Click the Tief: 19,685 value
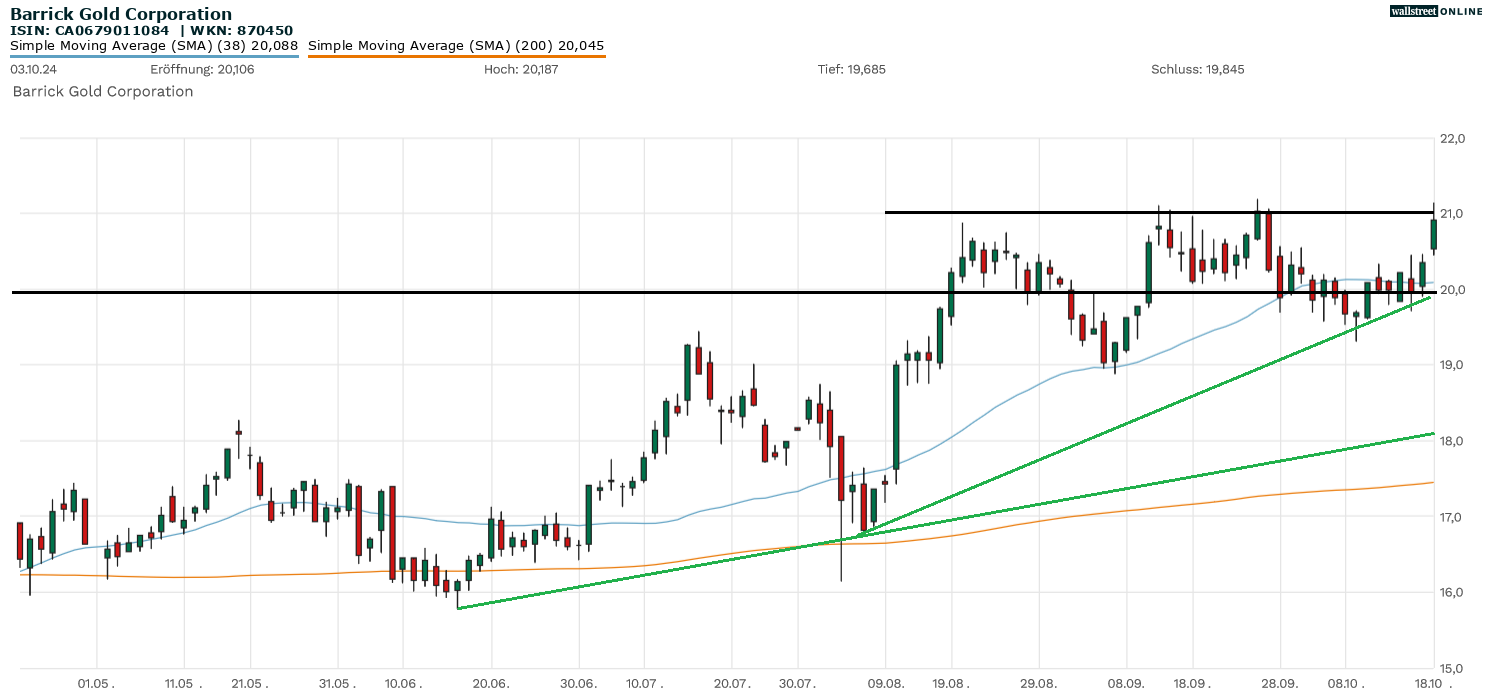 coord(852,70)
